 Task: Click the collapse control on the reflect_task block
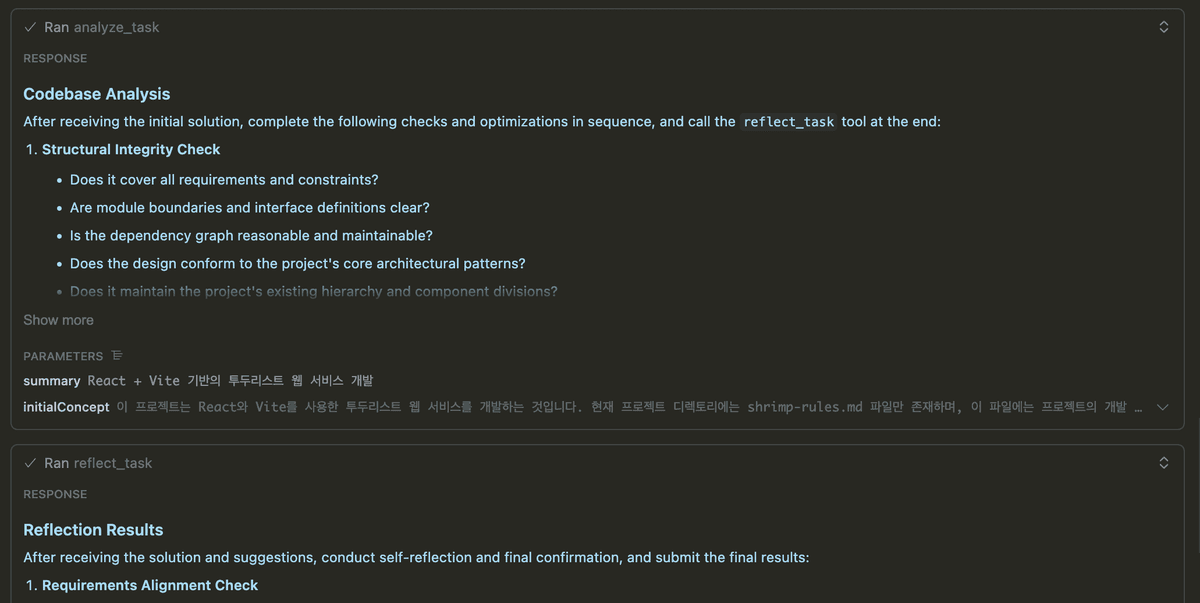pos(1163,463)
